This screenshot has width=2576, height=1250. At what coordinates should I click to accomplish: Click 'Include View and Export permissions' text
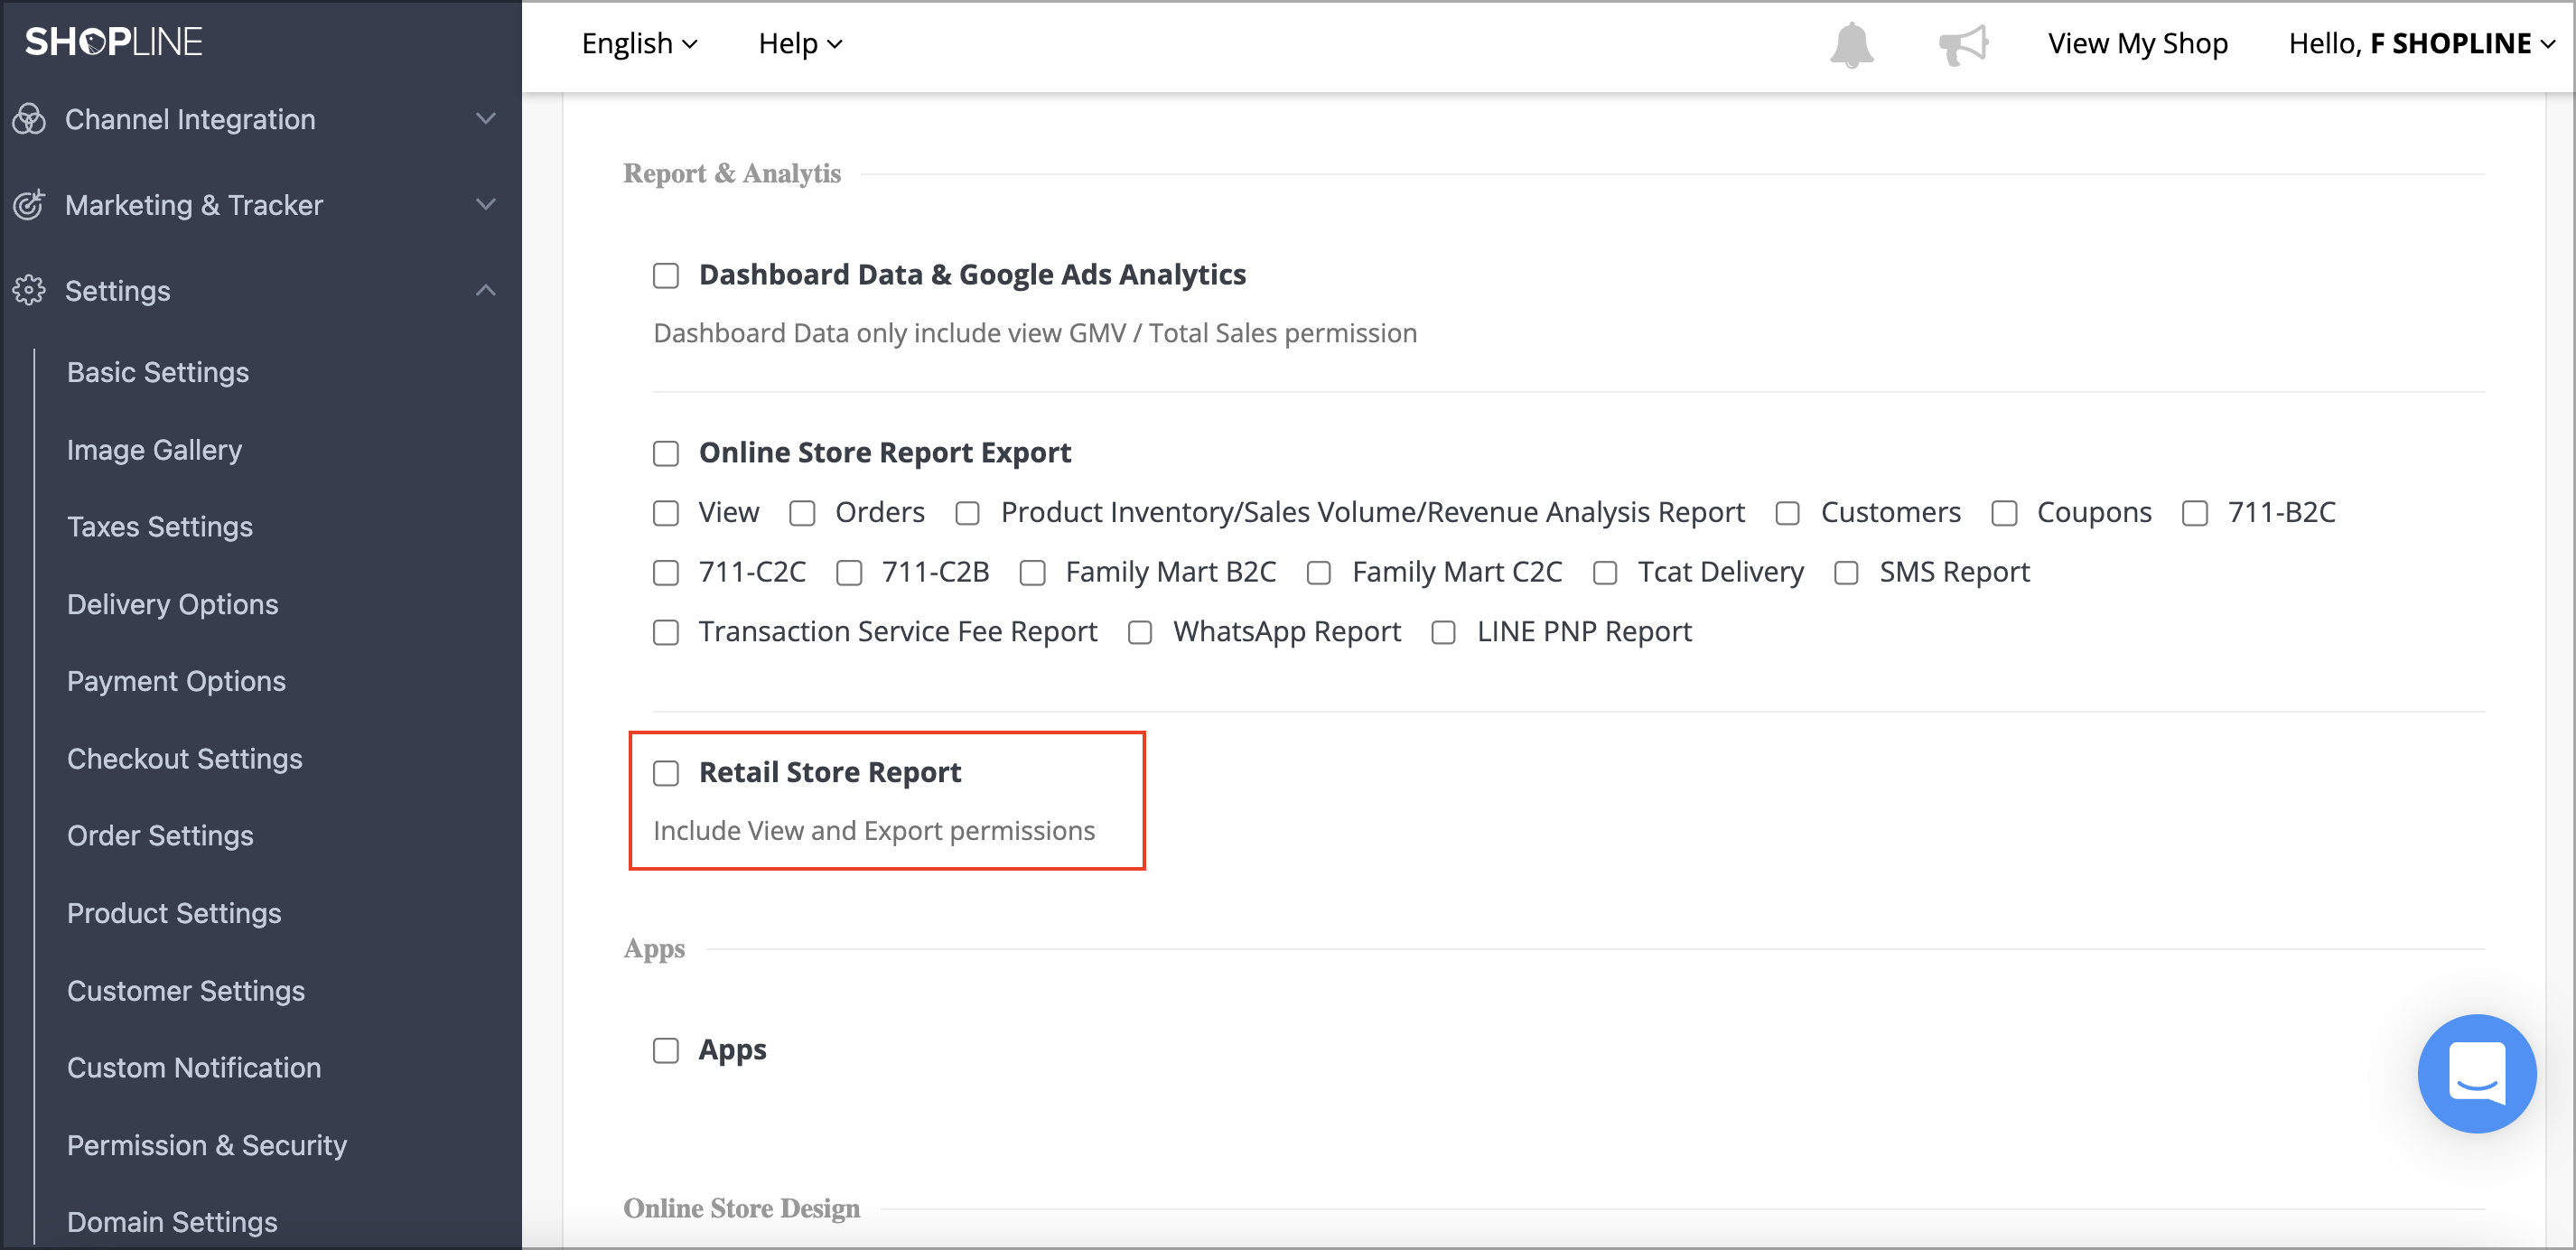point(874,831)
